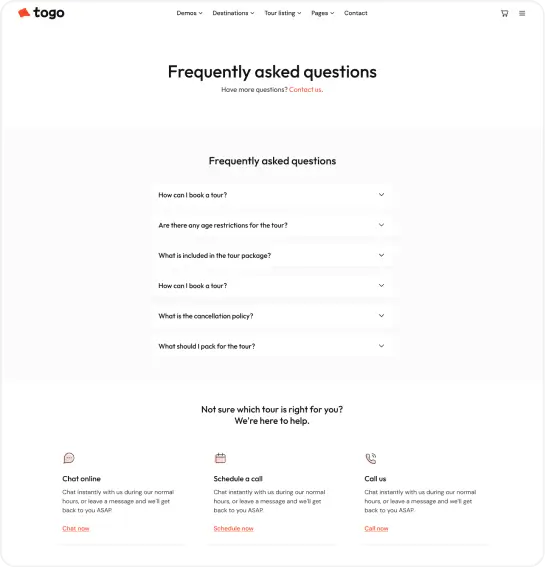
Task: Go to the Contact page
Action: point(355,13)
